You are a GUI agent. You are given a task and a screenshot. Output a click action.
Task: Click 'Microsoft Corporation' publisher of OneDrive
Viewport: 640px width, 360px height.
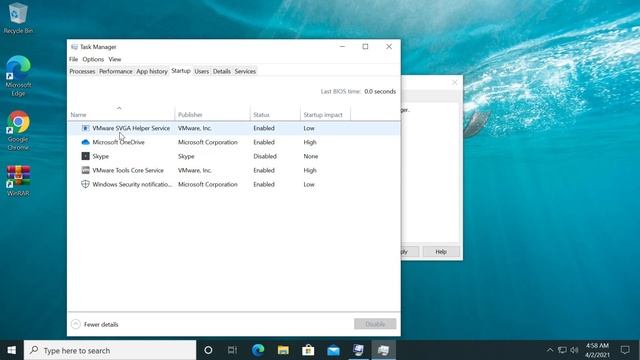click(207, 142)
